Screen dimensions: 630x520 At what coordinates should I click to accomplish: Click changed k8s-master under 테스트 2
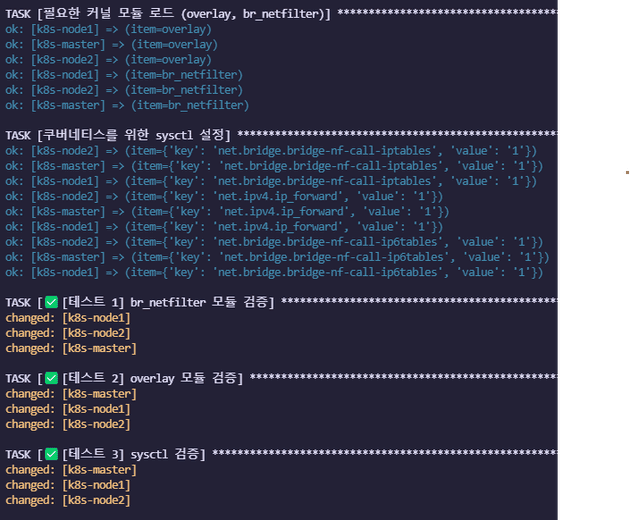(x=71, y=394)
